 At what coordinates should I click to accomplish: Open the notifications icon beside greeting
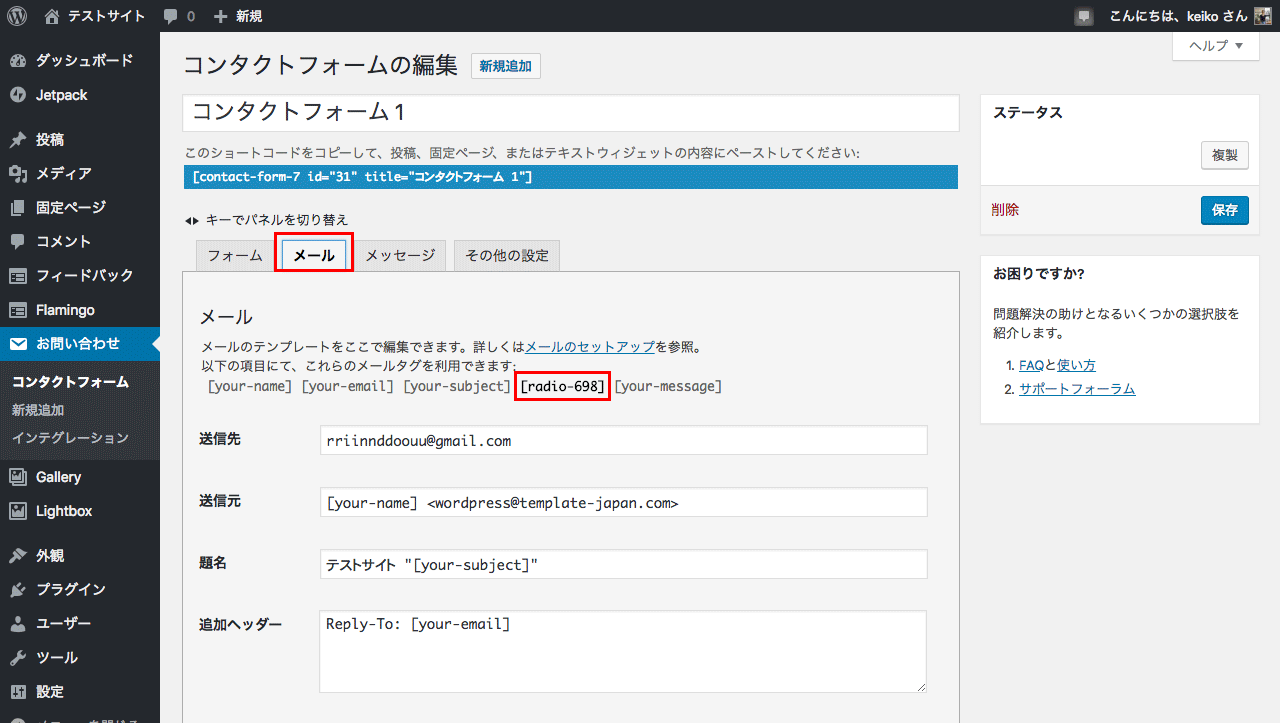(x=1084, y=16)
